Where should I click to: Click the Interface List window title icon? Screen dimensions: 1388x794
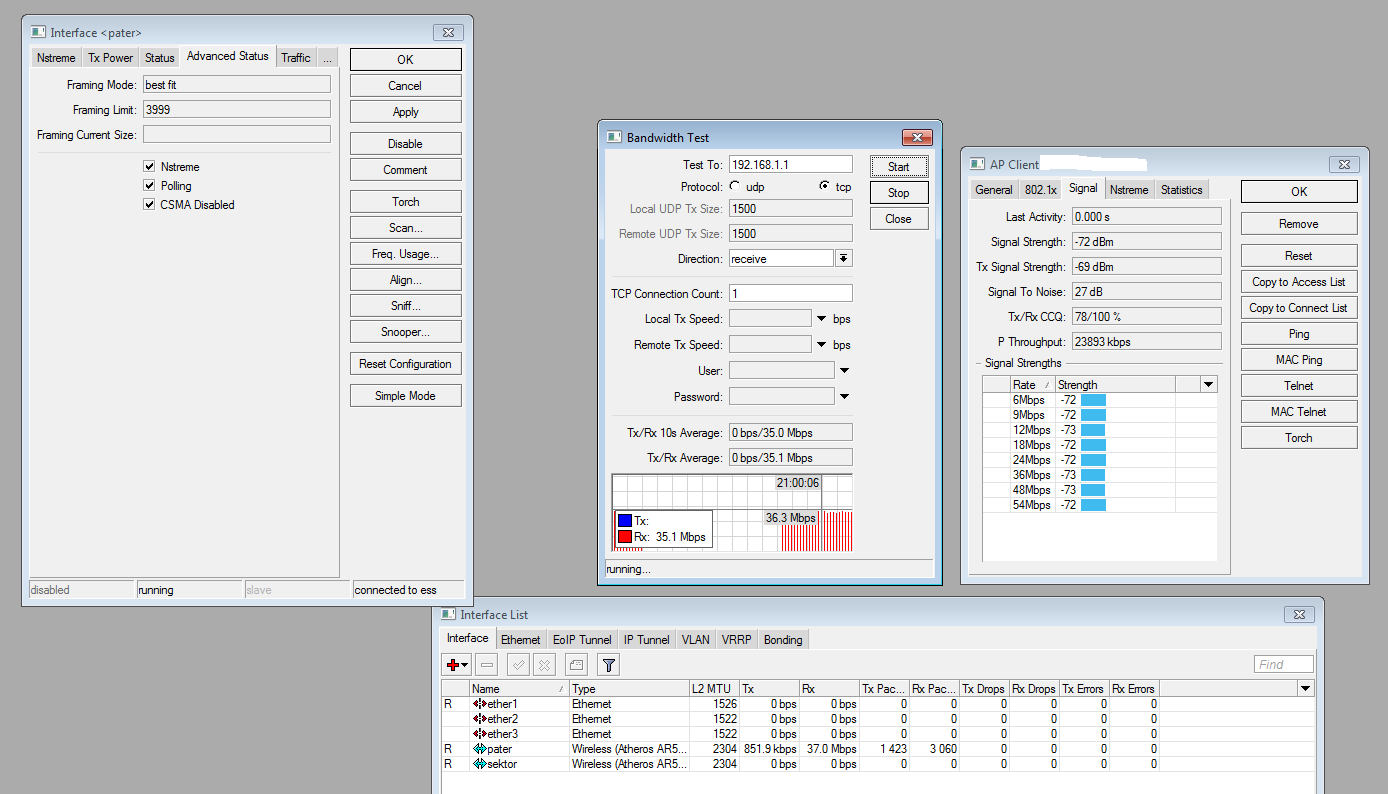(448, 614)
